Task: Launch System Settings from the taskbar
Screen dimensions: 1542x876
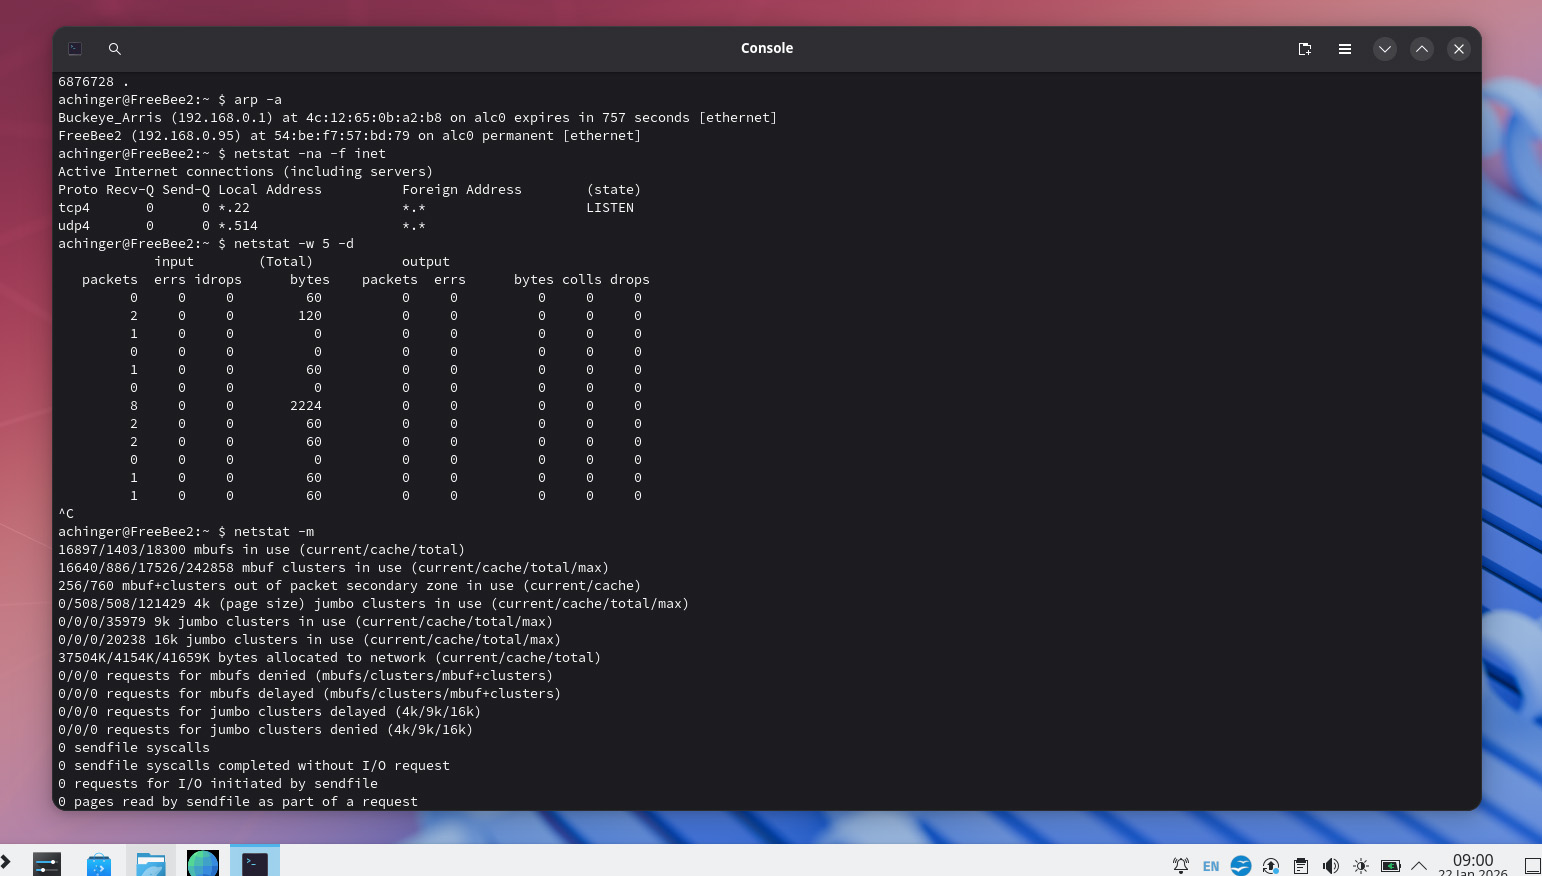Action: (47, 863)
